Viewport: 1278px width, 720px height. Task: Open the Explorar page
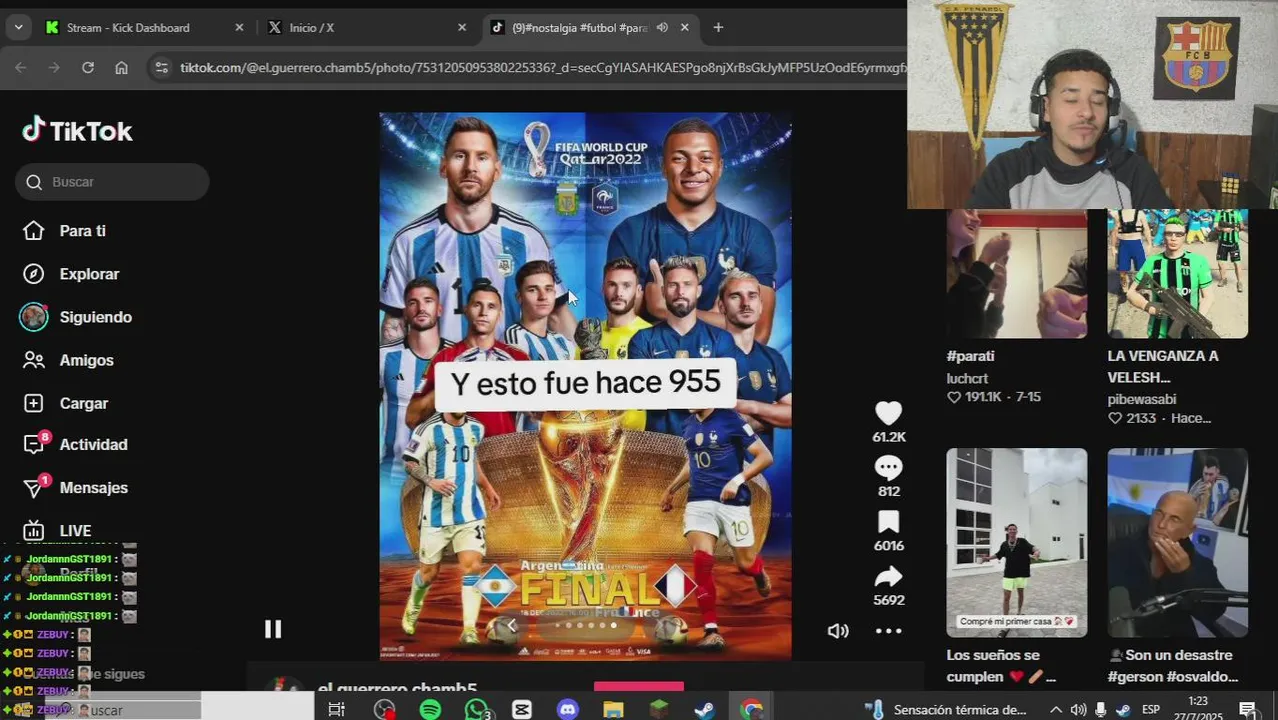[89, 274]
